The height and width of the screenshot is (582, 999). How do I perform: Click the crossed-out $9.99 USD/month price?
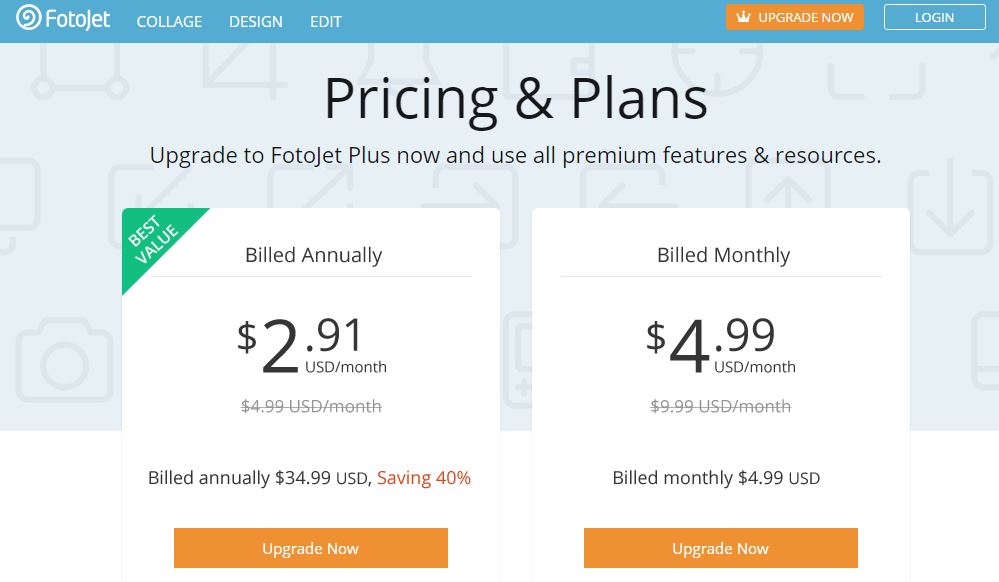721,406
